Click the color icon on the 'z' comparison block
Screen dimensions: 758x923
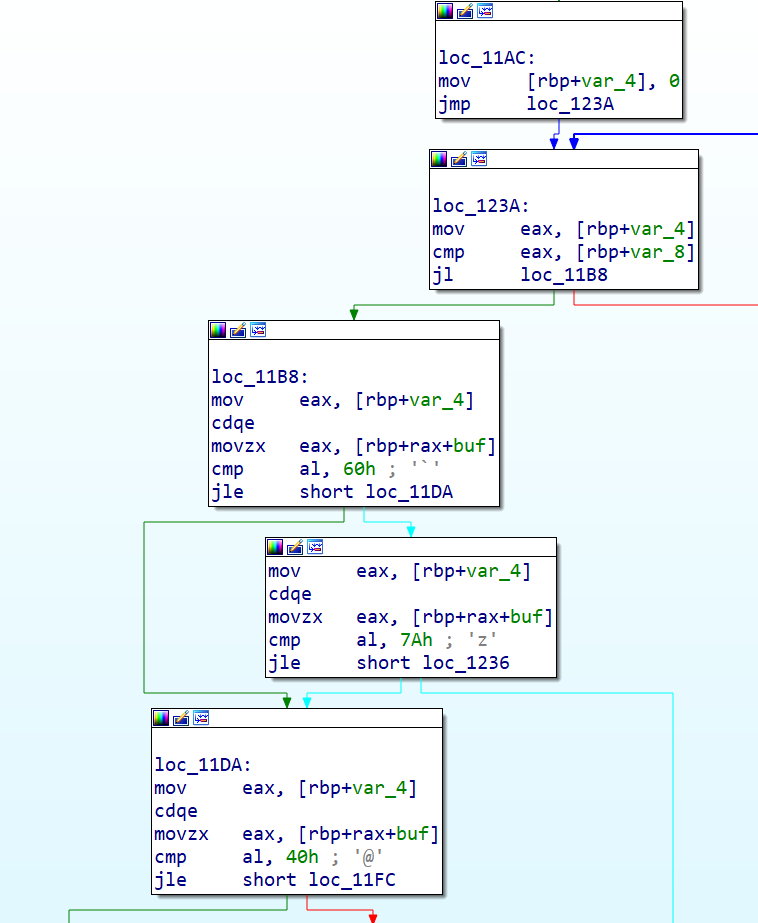coord(275,547)
